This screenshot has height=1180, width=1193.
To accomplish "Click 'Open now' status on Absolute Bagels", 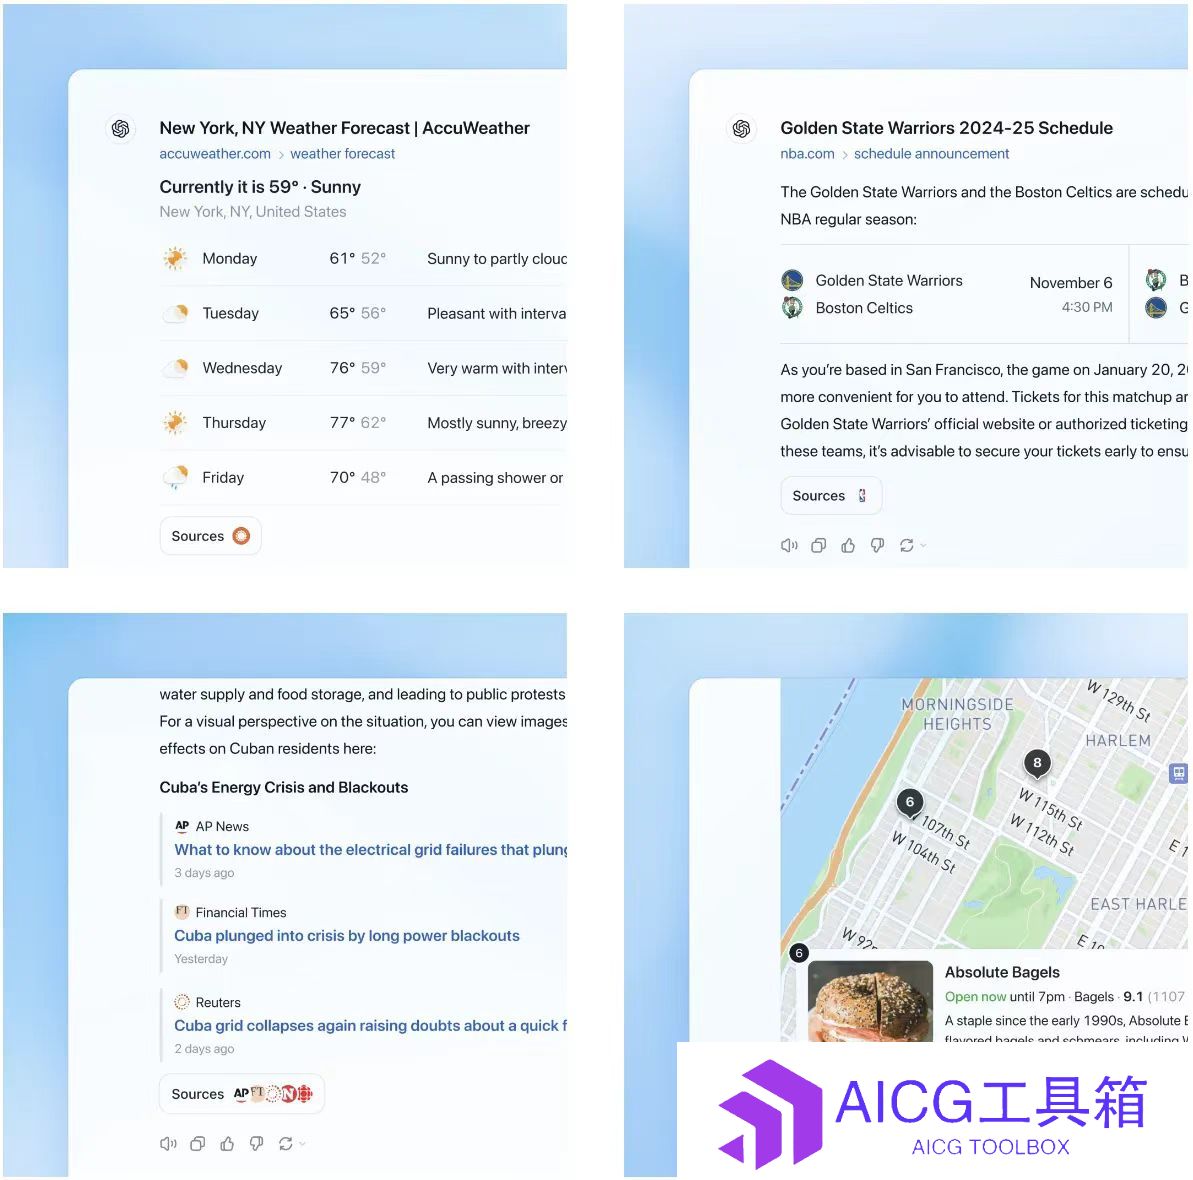I will (x=975, y=997).
